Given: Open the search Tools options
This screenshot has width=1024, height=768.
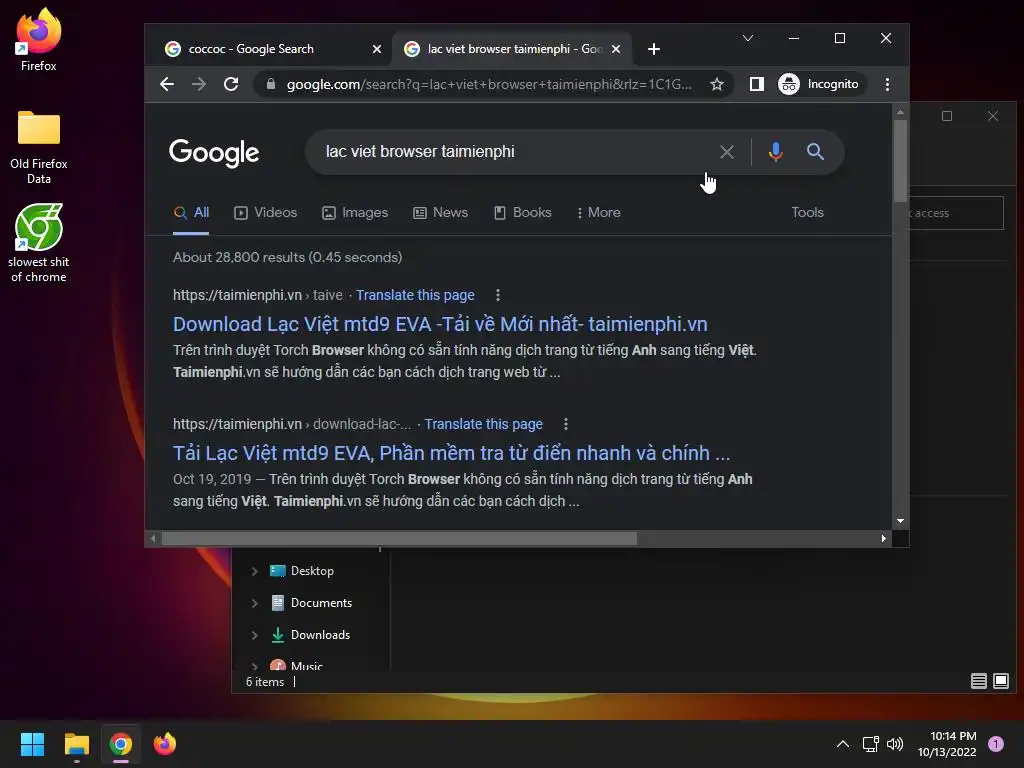Looking at the screenshot, I should [x=807, y=213].
